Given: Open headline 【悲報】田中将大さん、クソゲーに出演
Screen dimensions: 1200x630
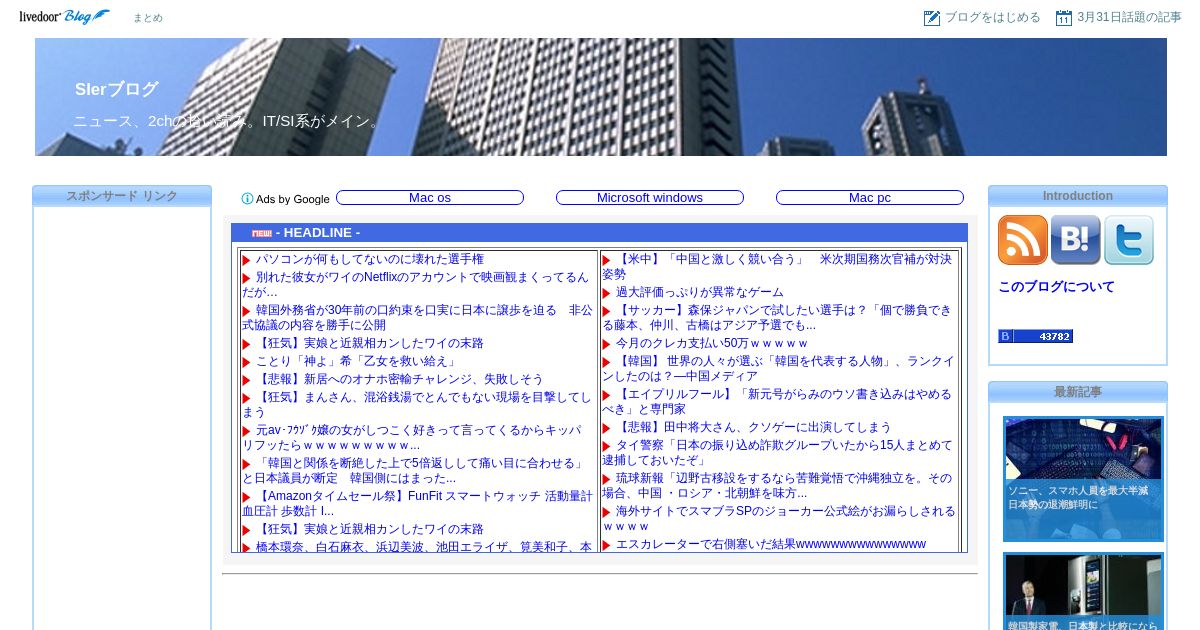Looking at the screenshot, I should tap(754, 427).
